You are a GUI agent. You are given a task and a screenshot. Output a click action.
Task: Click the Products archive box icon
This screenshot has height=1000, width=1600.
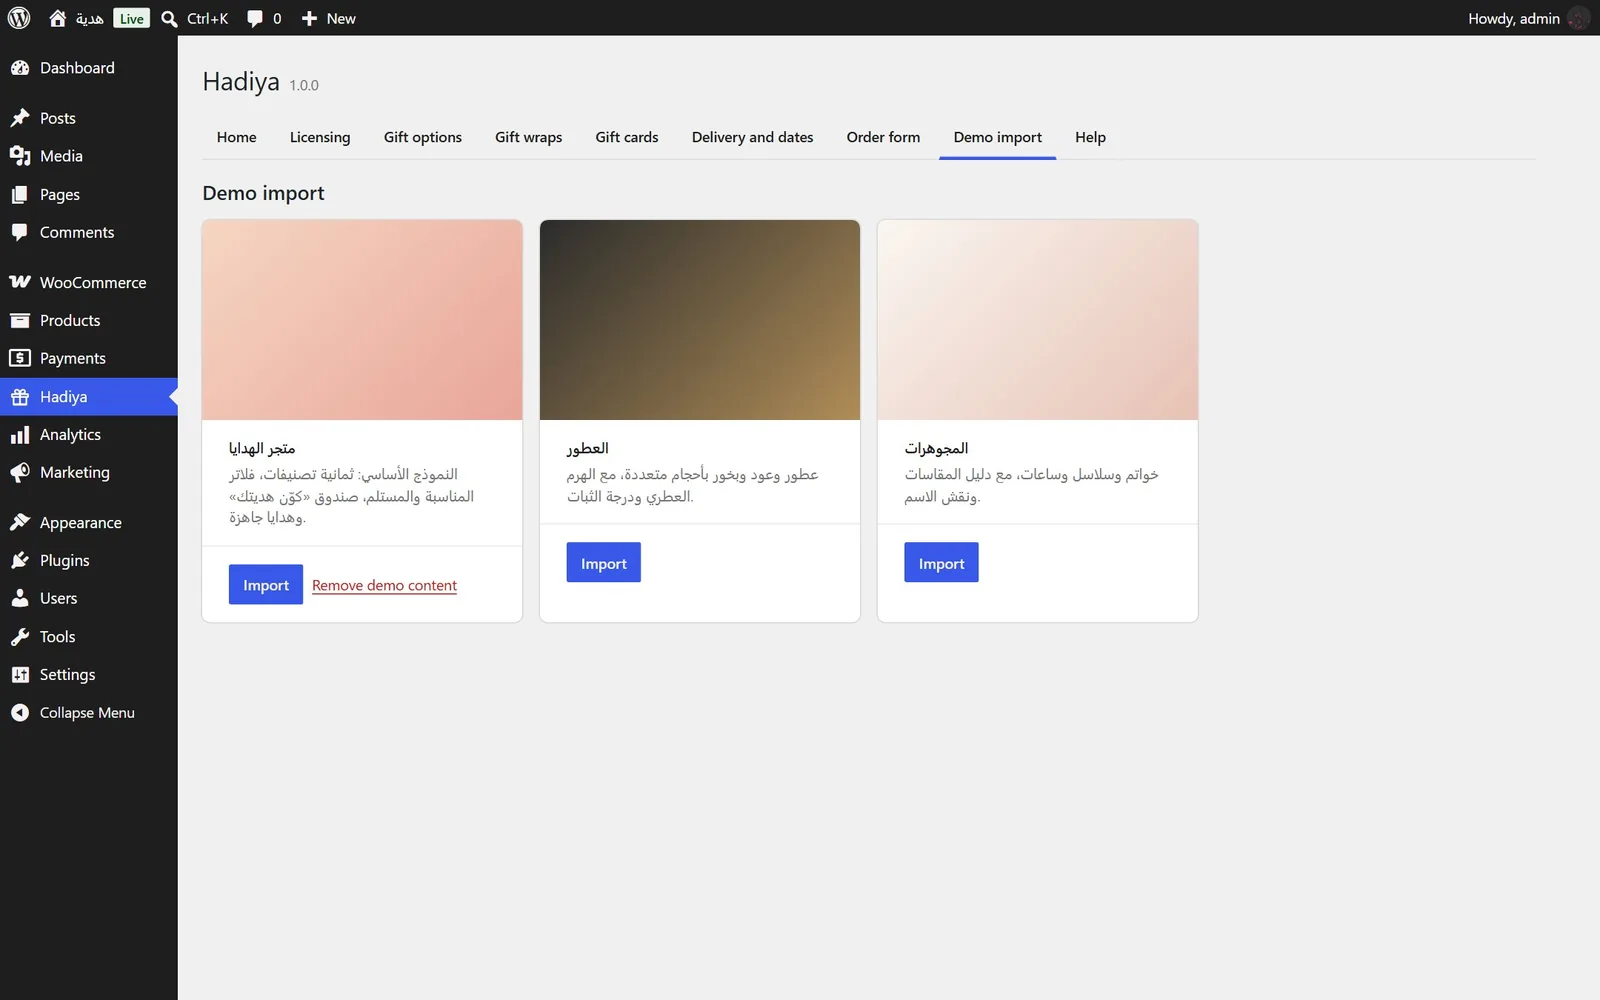click(20, 320)
